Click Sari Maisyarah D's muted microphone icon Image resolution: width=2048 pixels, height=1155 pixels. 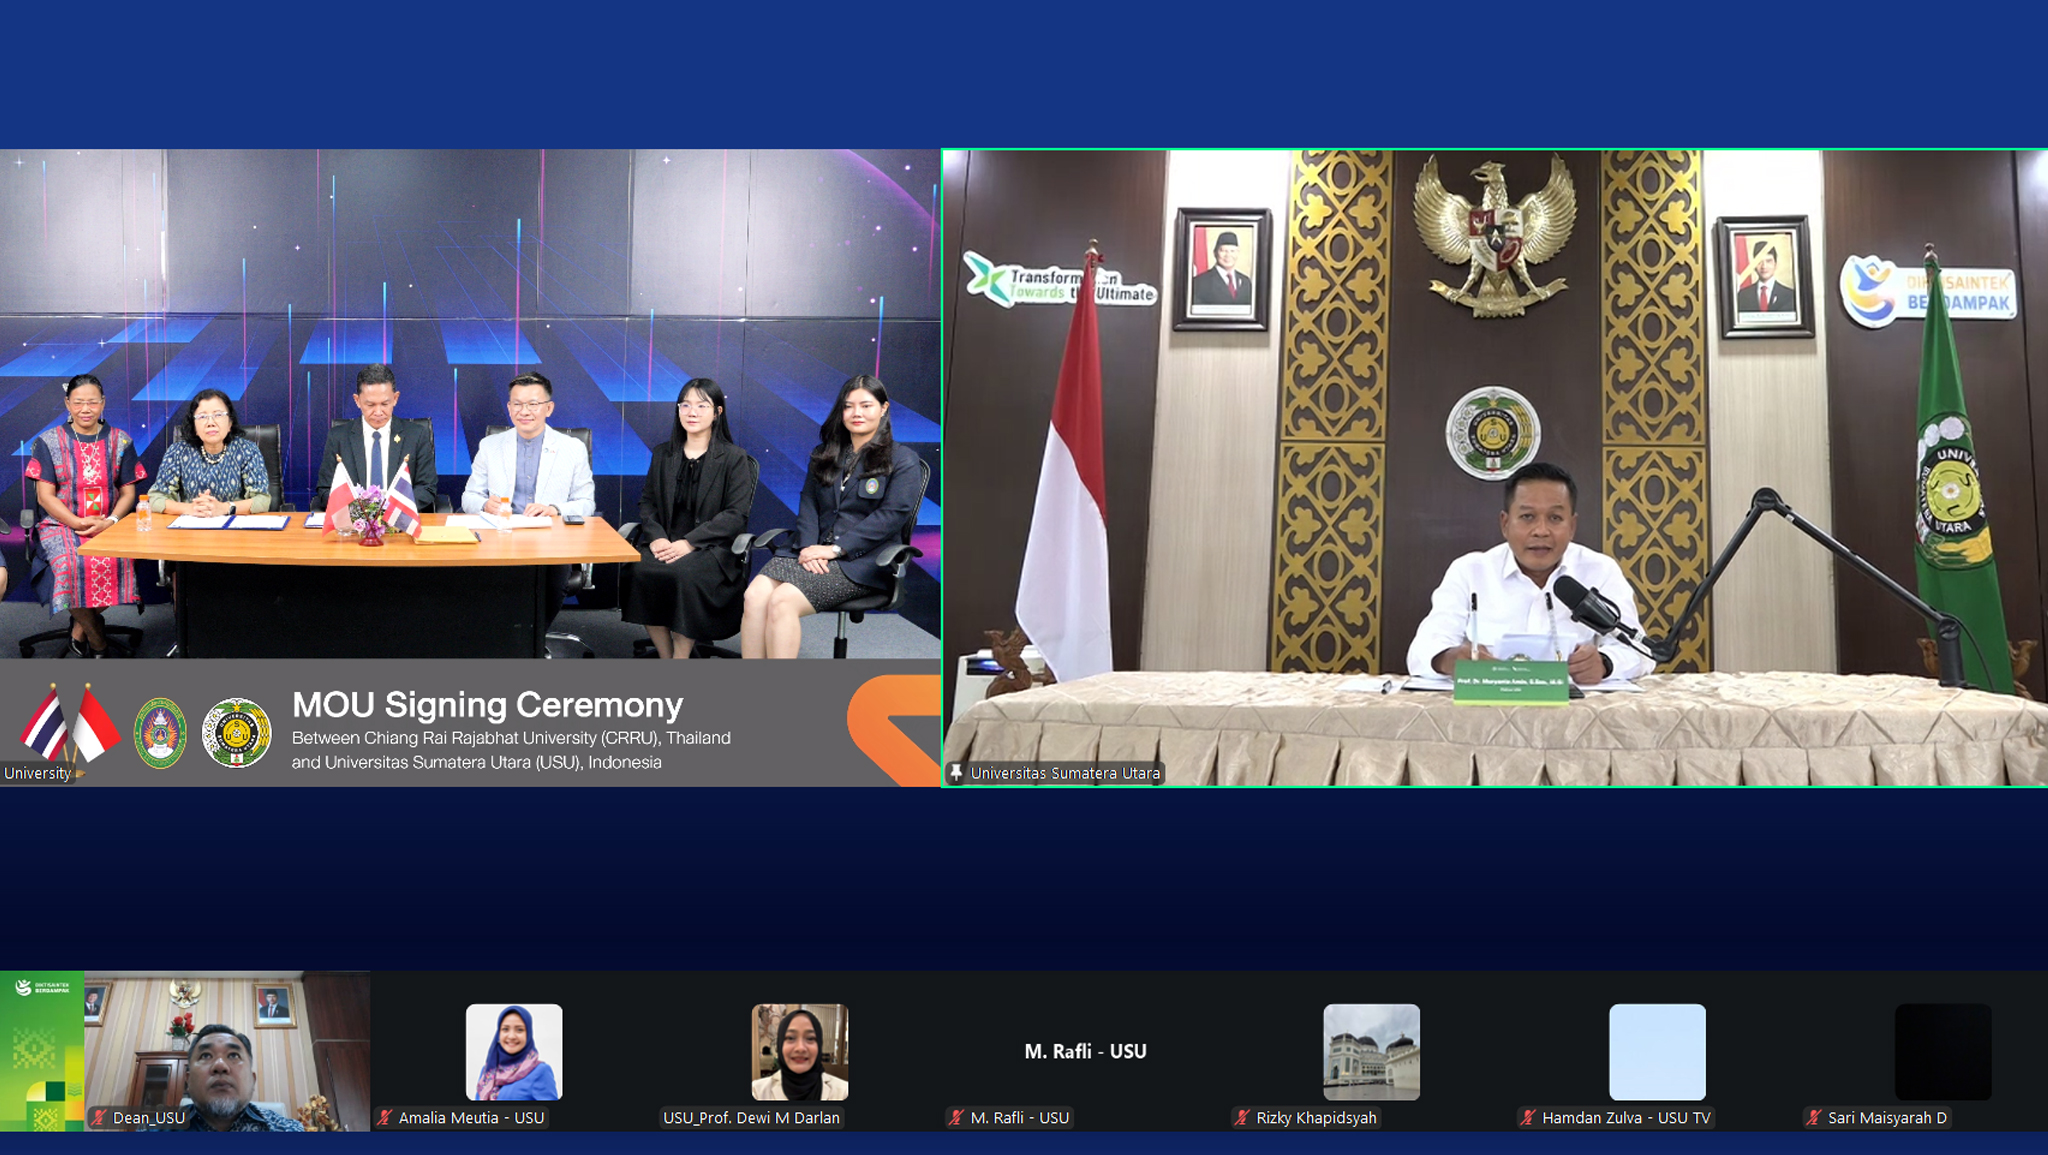tap(1814, 1118)
